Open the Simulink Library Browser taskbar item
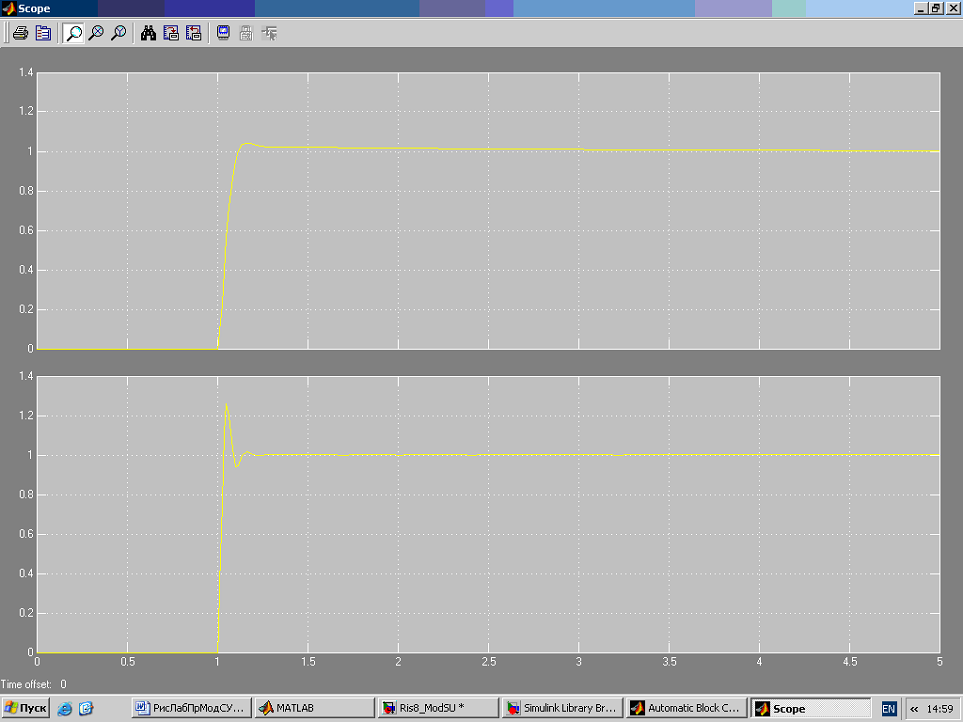The image size is (963, 722). coord(562,708)
